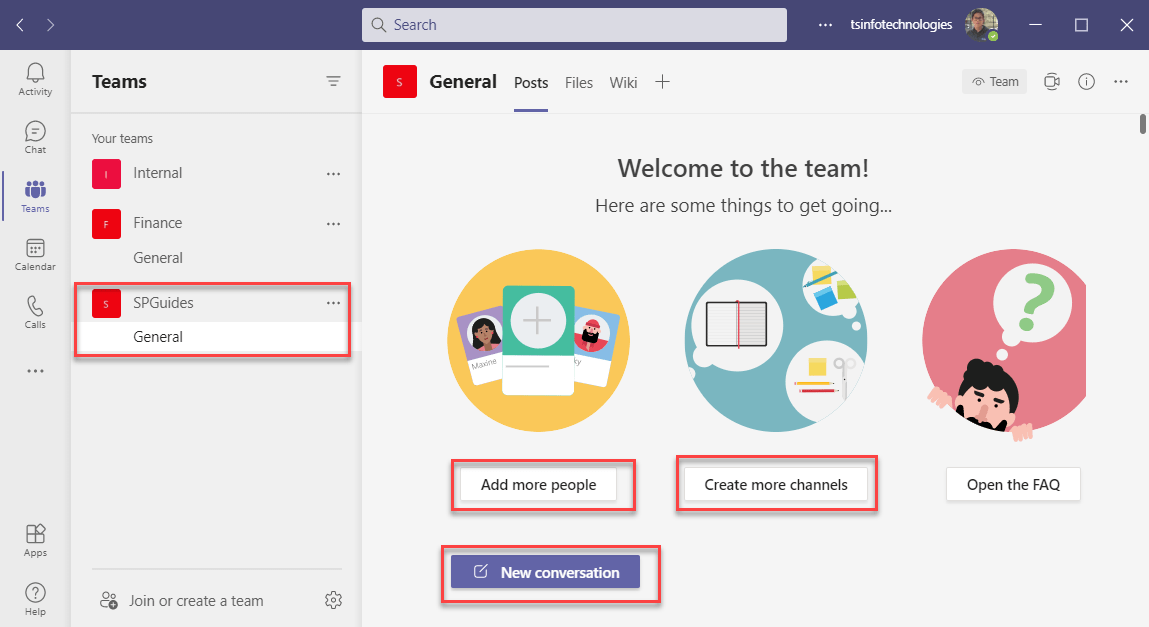Show more apps ellipsis in sidebar
The image size is (1149, 627).
coord(35,371)
